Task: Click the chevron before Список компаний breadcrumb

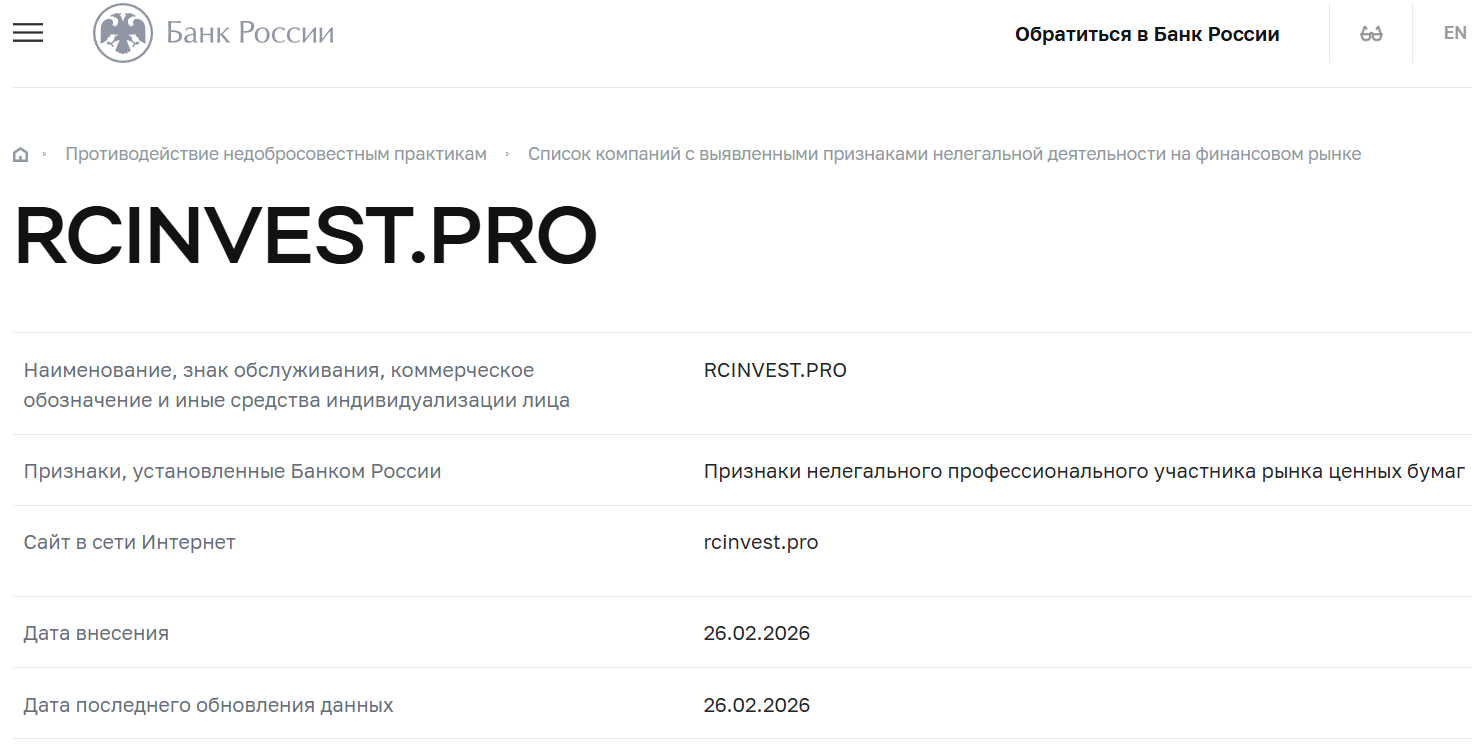Action: tap(508, 153)
